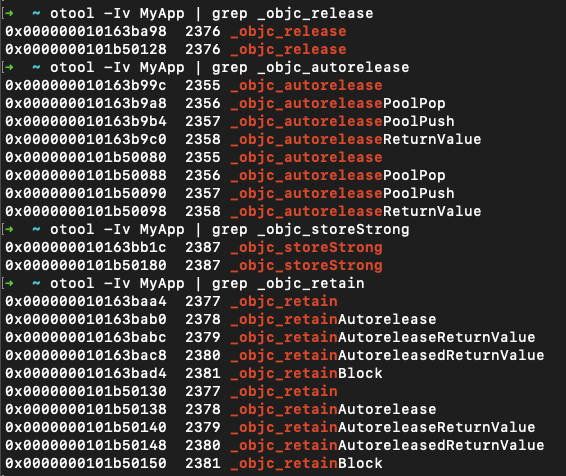This screenshot has width=566, height=476.
Task: Click the green arrow before autorelease grep
Action: pos(9,67)
